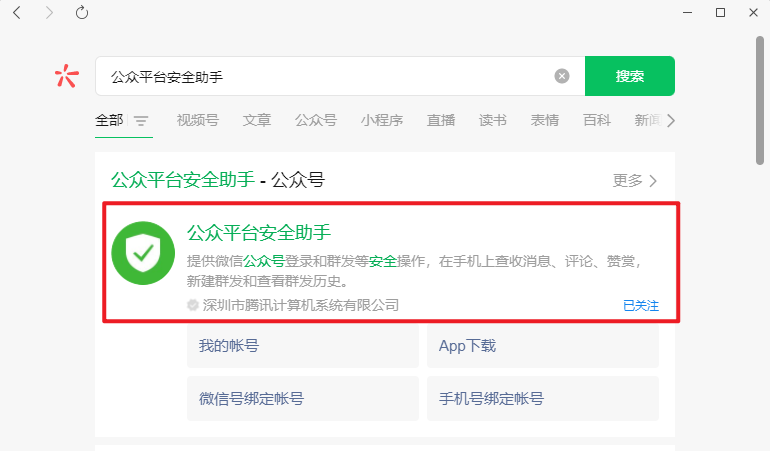Close the search window
This screenshot has height=451, width=770.
point(753,12)
